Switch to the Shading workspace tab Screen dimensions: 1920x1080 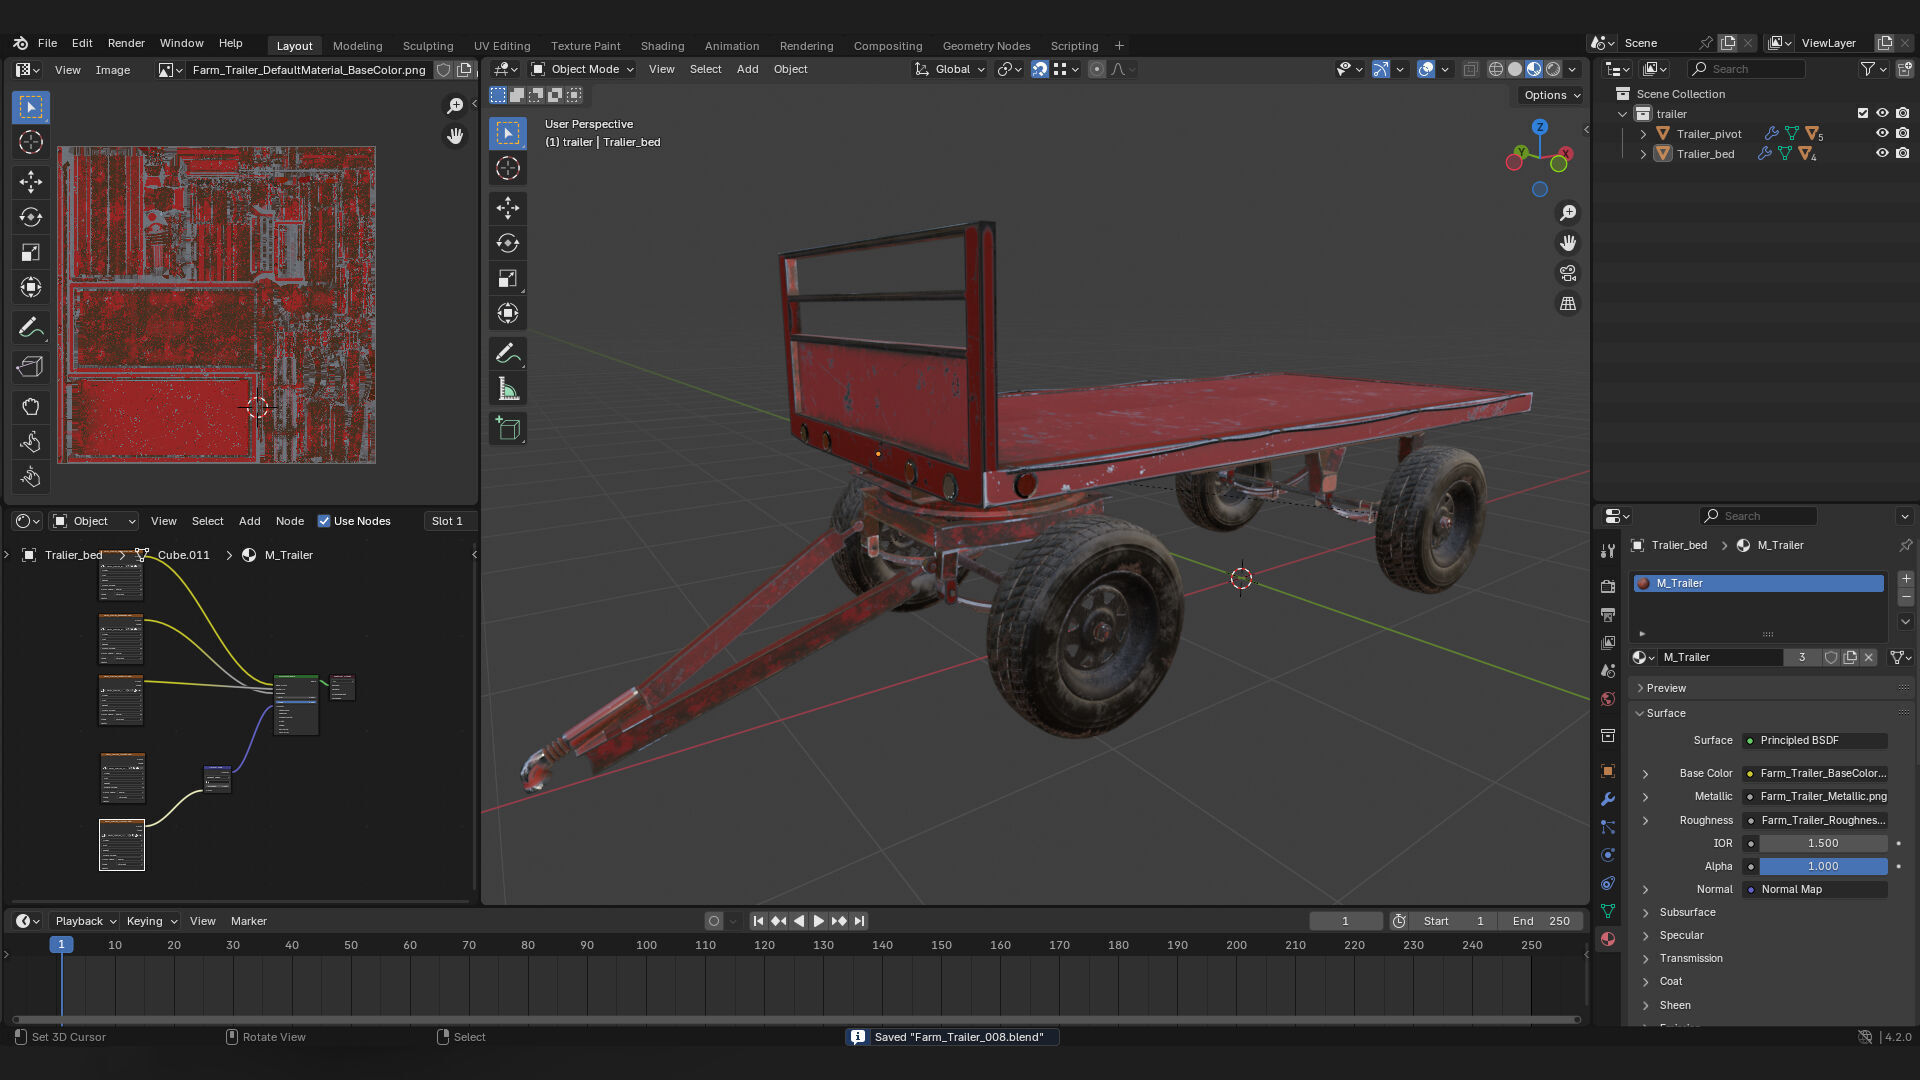point(662,46)
